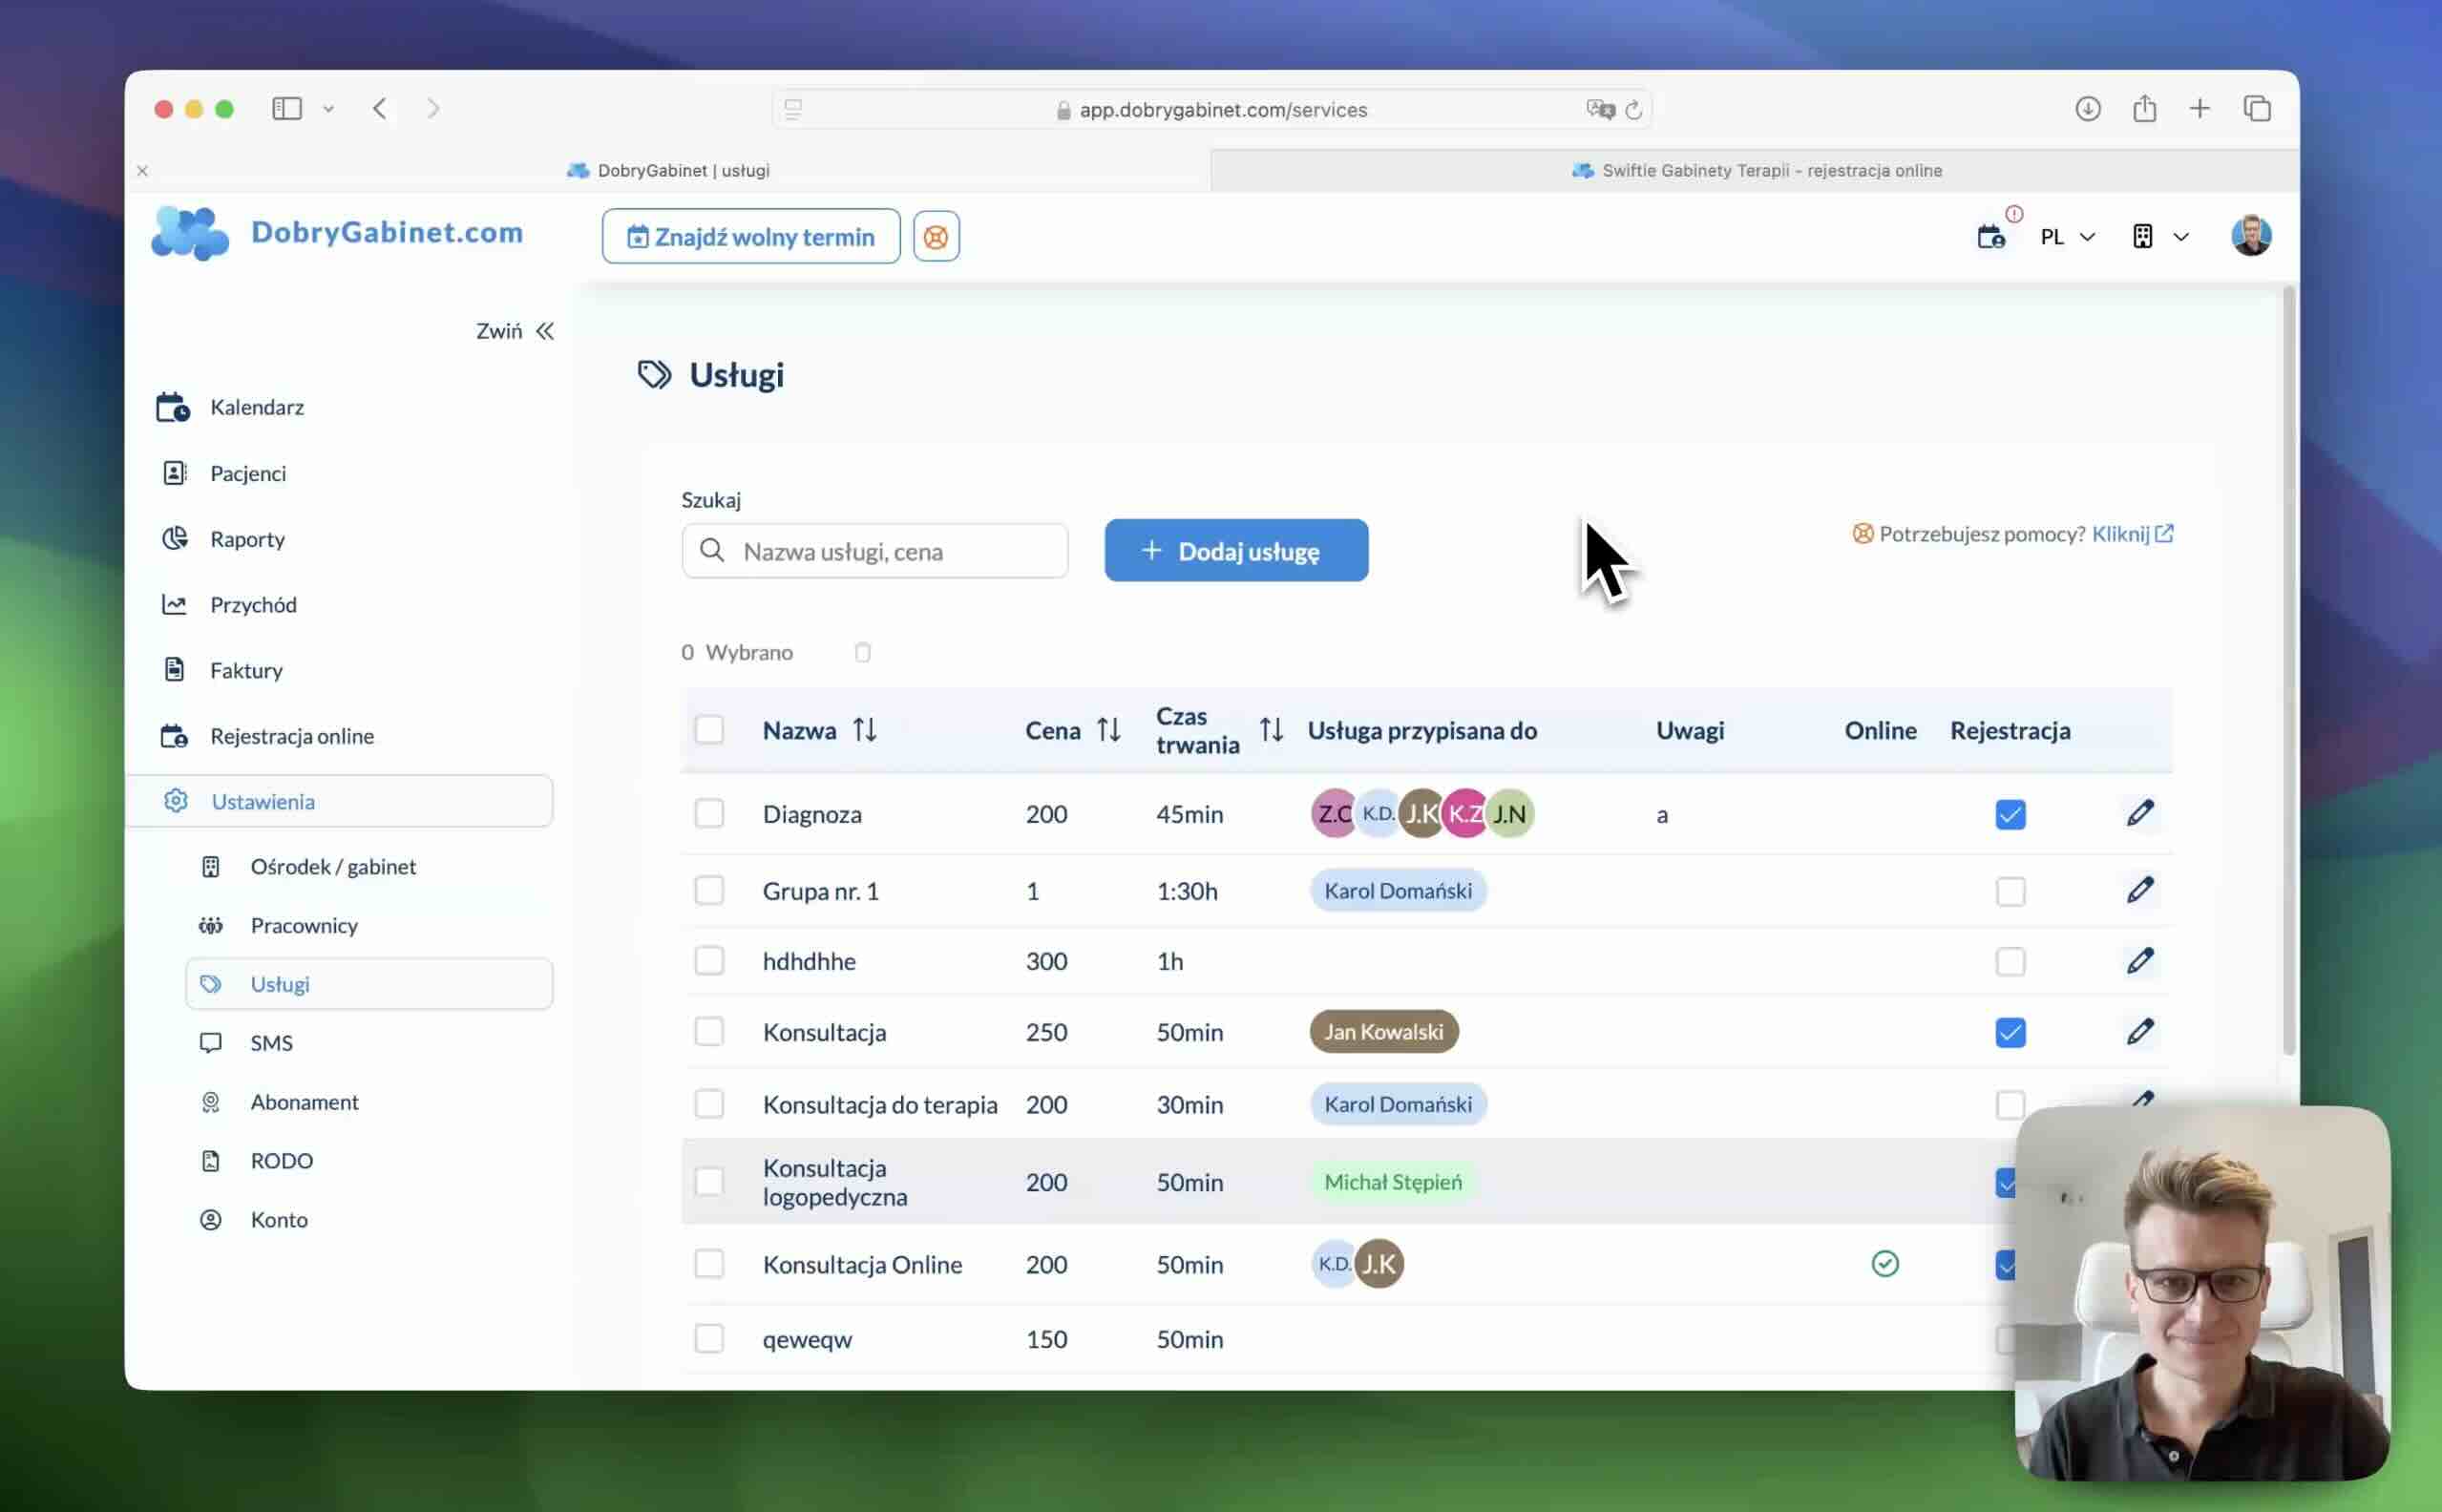Image resolution: width=2442 pixels, height=1512 pixels.
Task: Expand the building/clinic selector dropdown
Action: point(2160,237)
